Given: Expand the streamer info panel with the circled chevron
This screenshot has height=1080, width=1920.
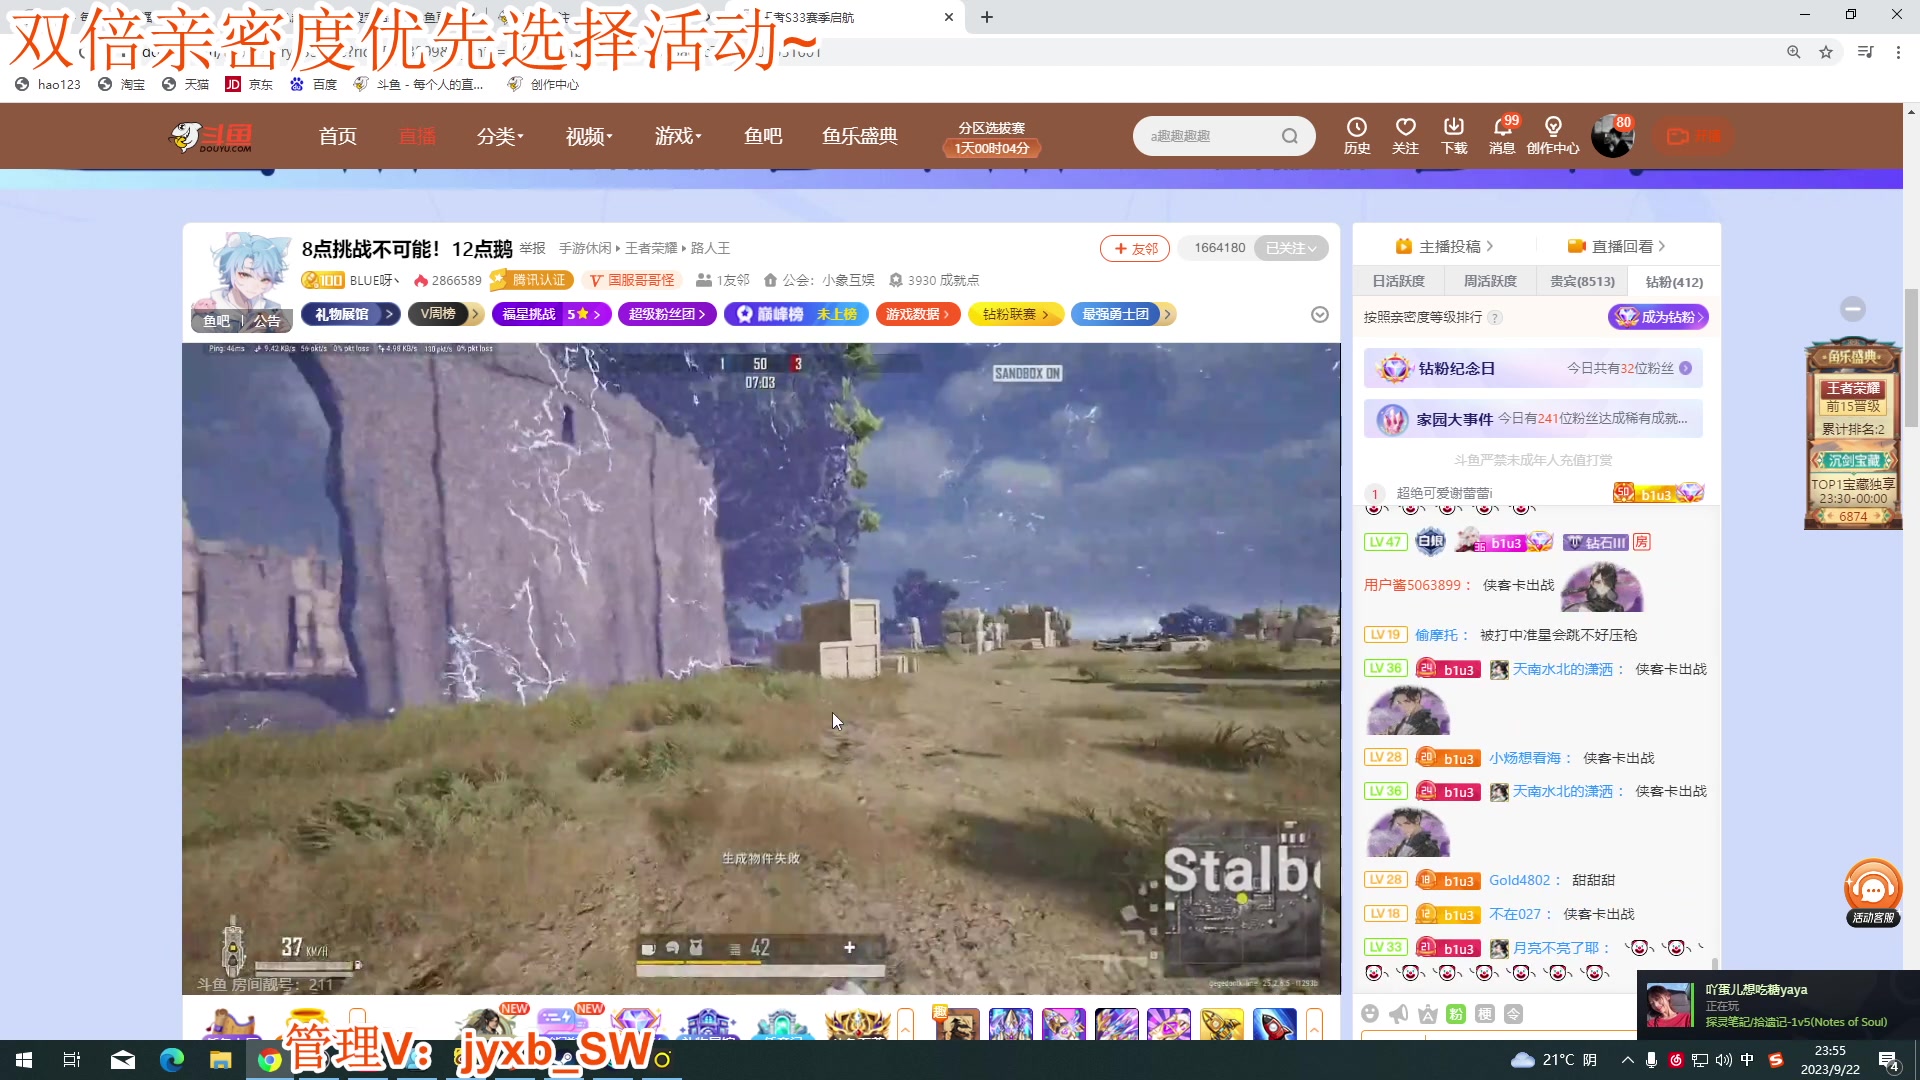Looking at the screenshot, I should coord(1320,314).
